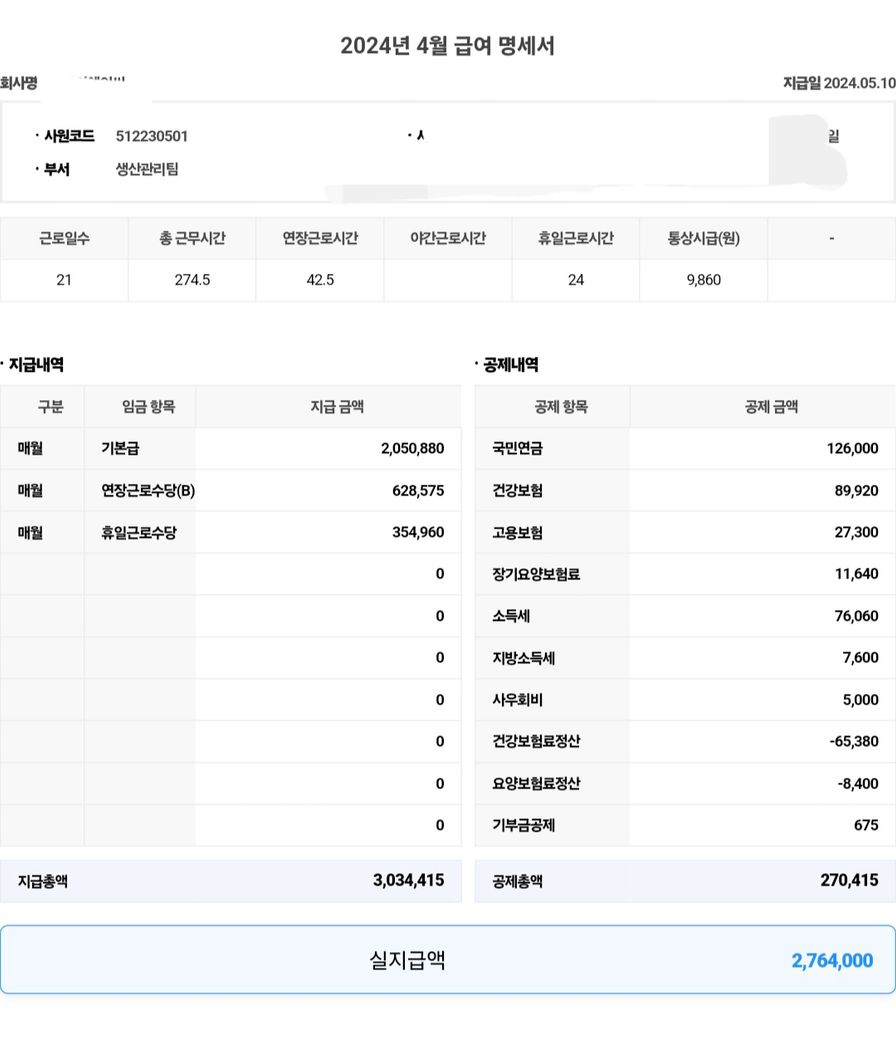Select the 건강보험료정산 value -65,380
Image resolution: width=896 pixels, height=1040 pixels.
[x=854, y=742]
